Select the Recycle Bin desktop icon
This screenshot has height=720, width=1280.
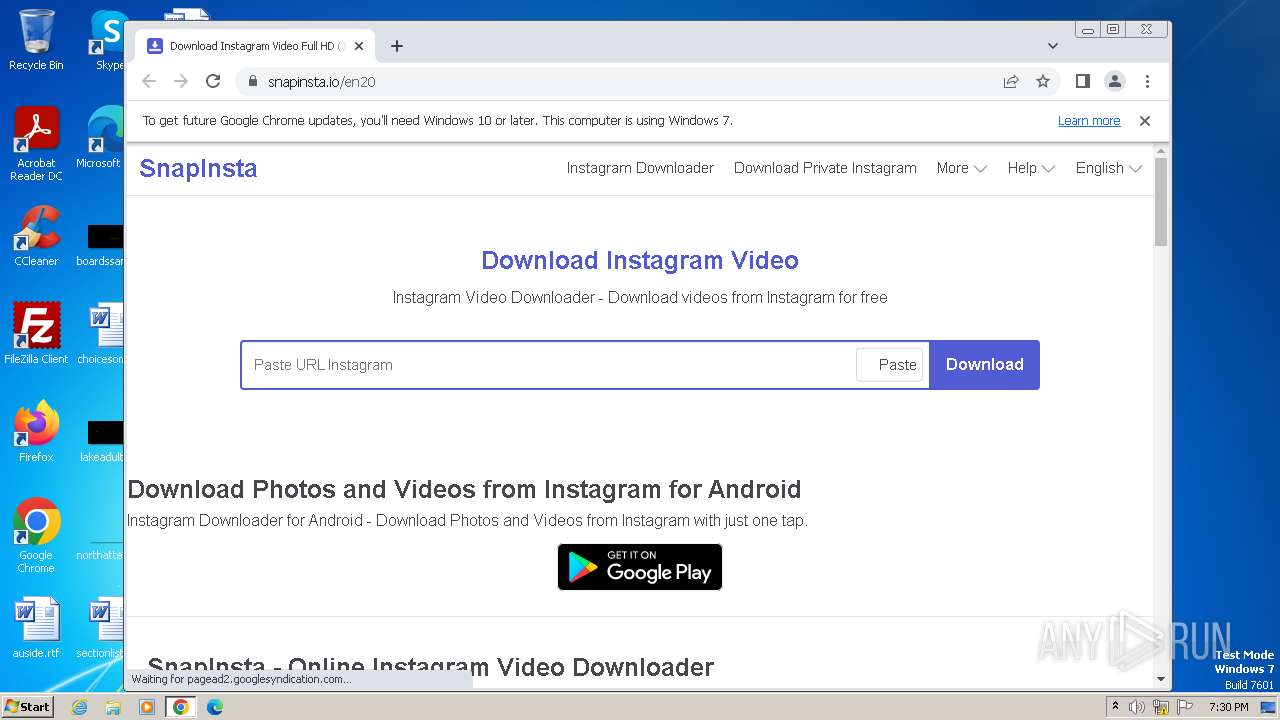(x=36, y=40)
